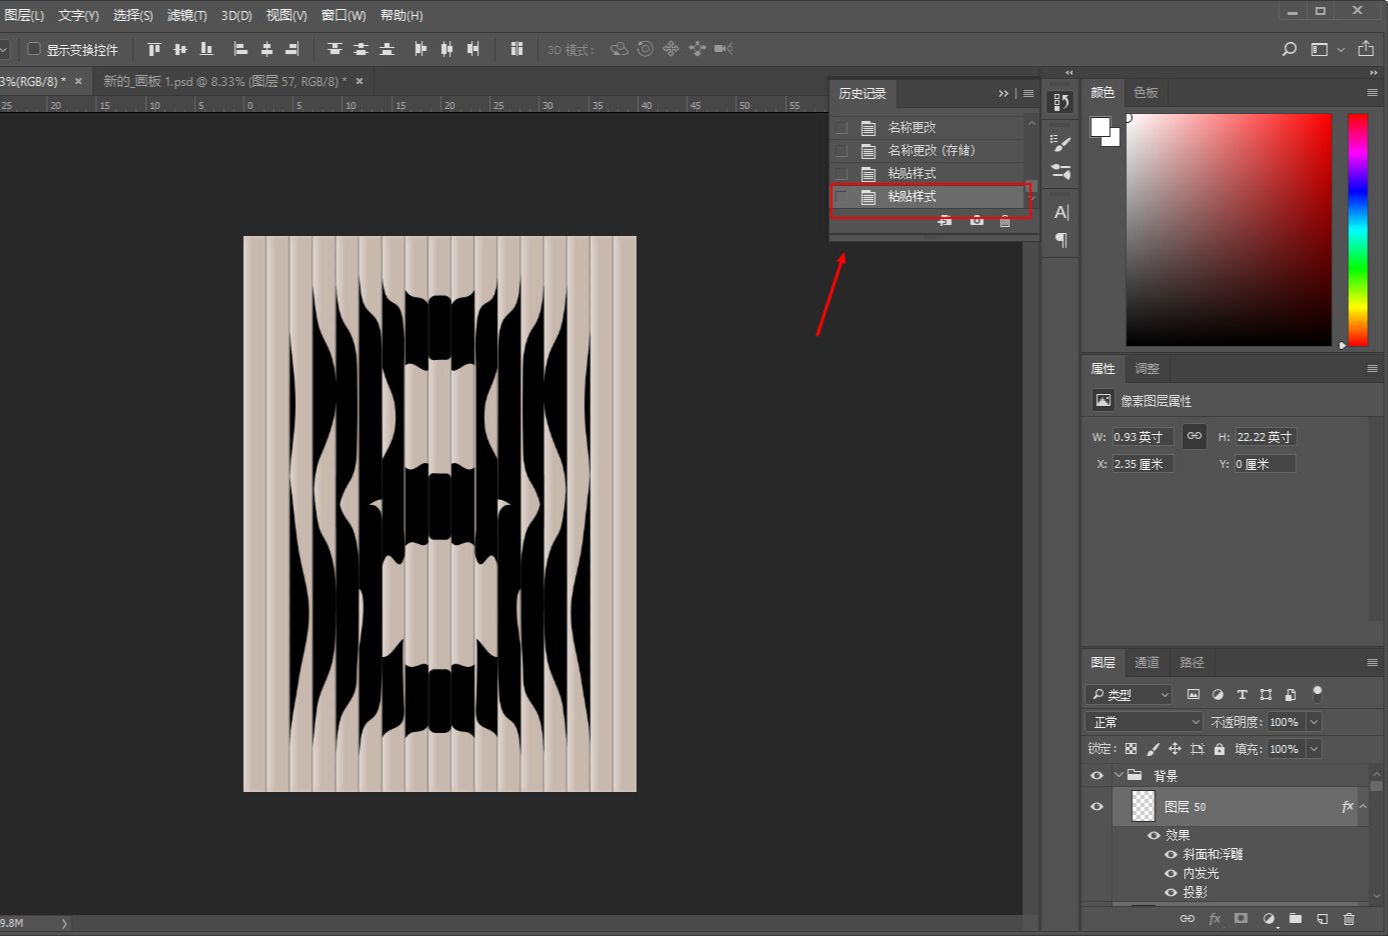The image size is (1388, 936).
Task: Hide 图层 50 layer eye icon
Action: (x=1097, y=806)
